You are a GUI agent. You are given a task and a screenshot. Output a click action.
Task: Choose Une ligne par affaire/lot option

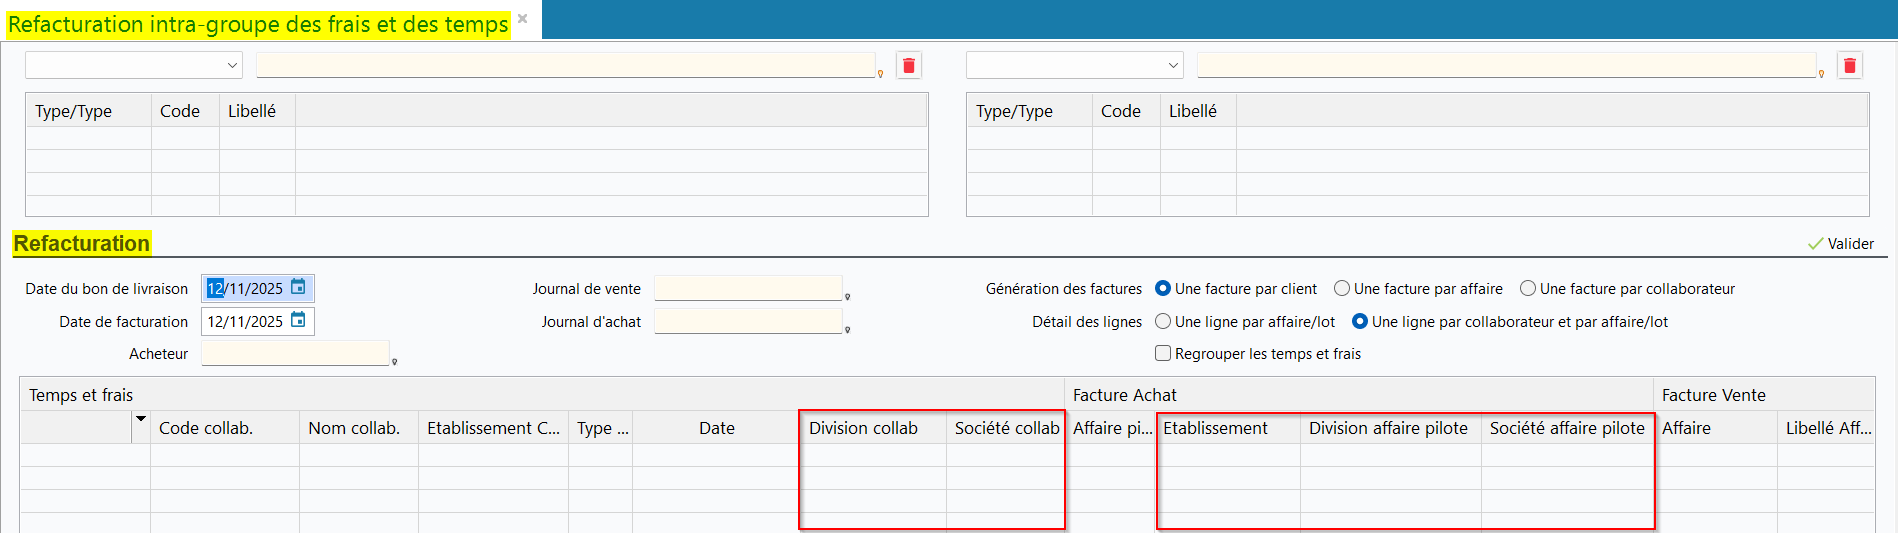[x=1163, y=322]
